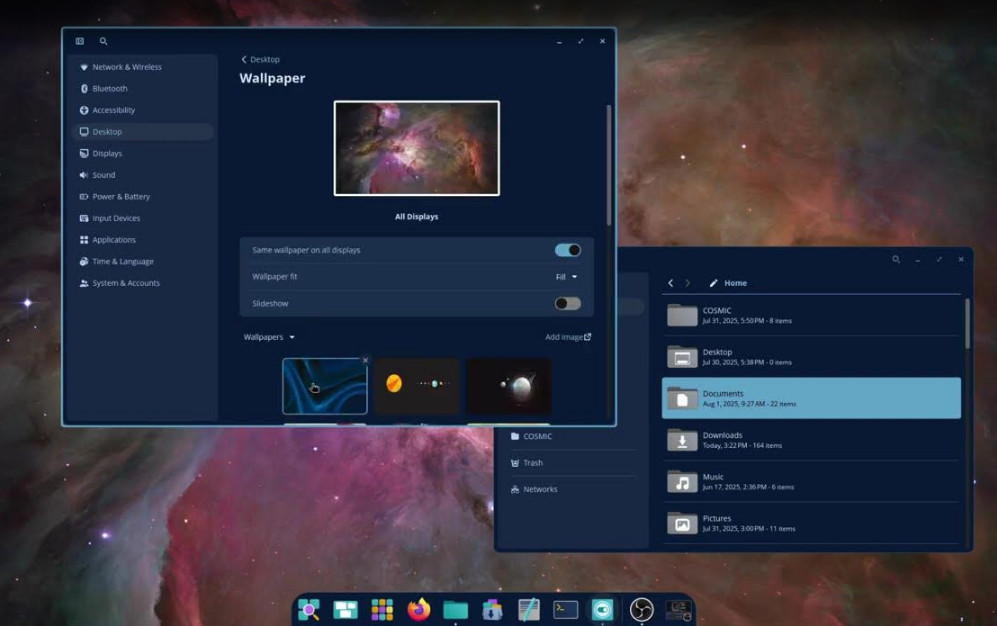
Task: Click the search icon in Files window
Action: point(896,259)
